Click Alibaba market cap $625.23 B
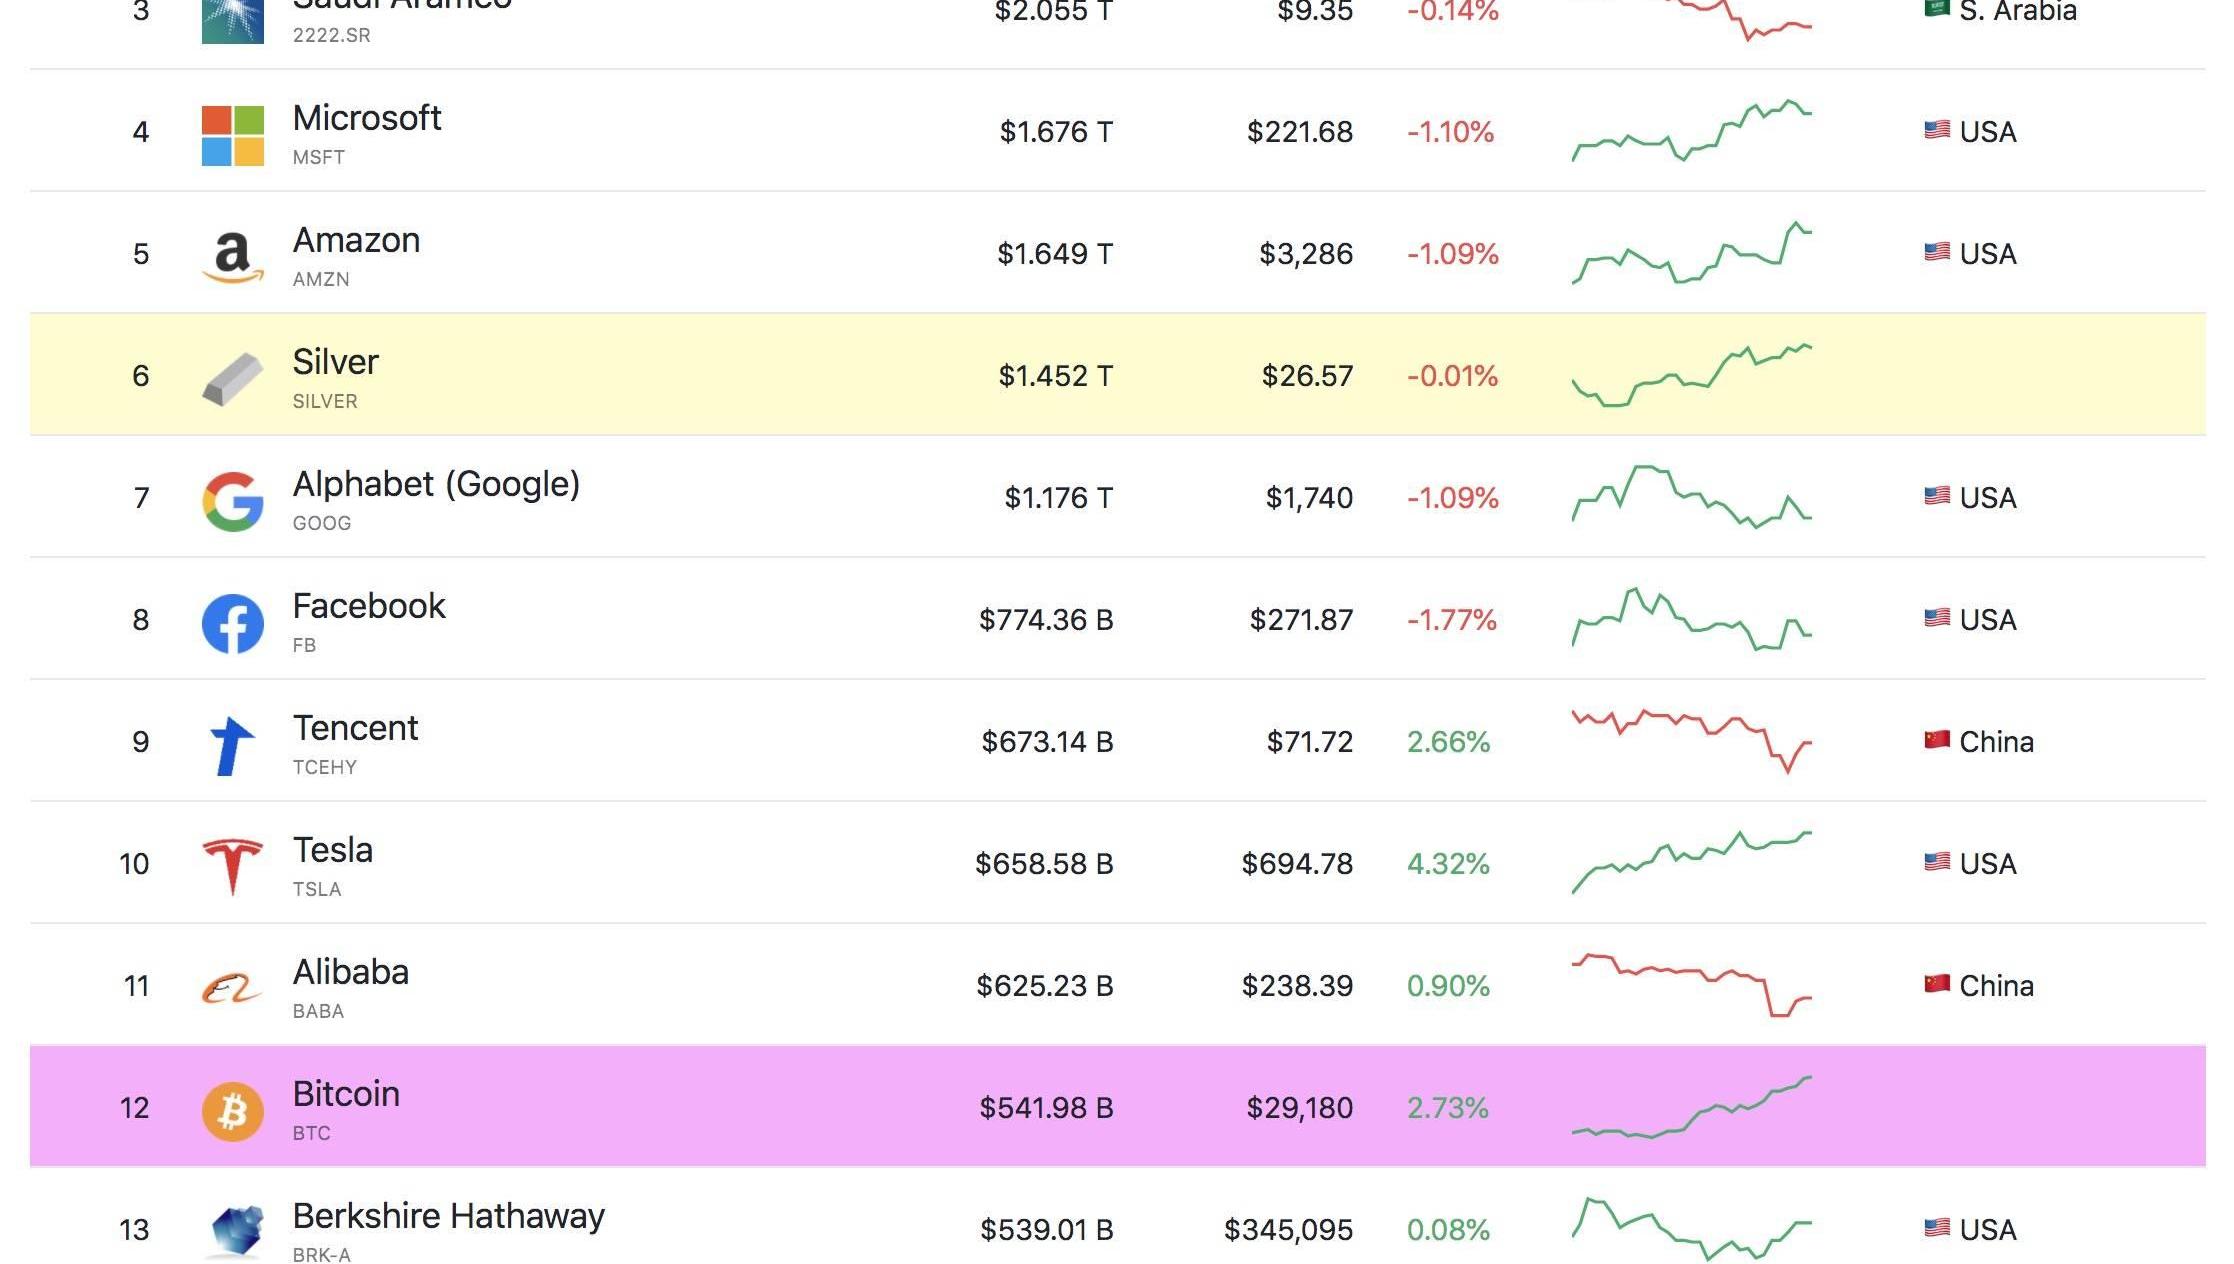This screenshot has height=1264, width=2234. (1045, 986)
